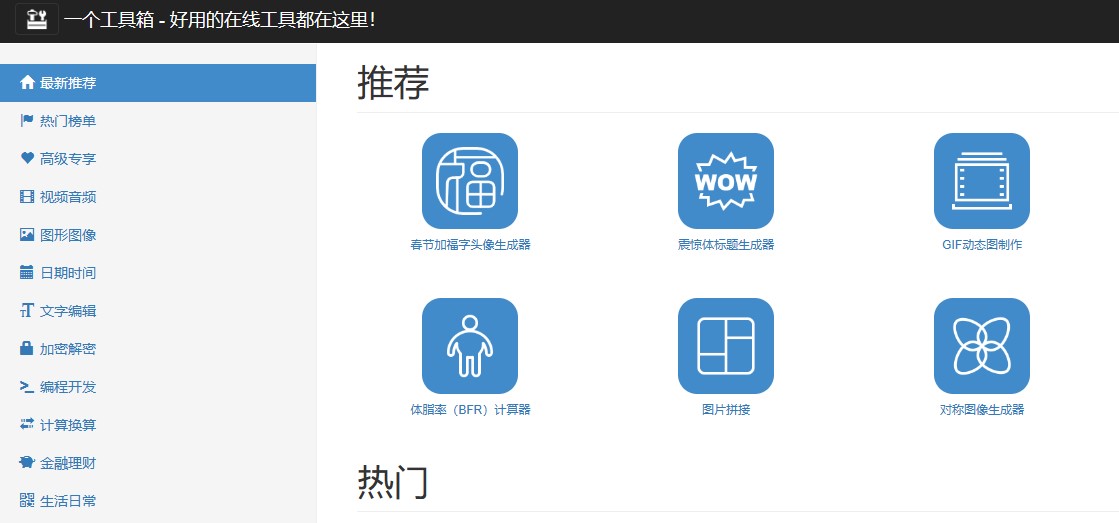Click the 图片拼接 link text
The image size is (1119, 523).
pos(726,410)
